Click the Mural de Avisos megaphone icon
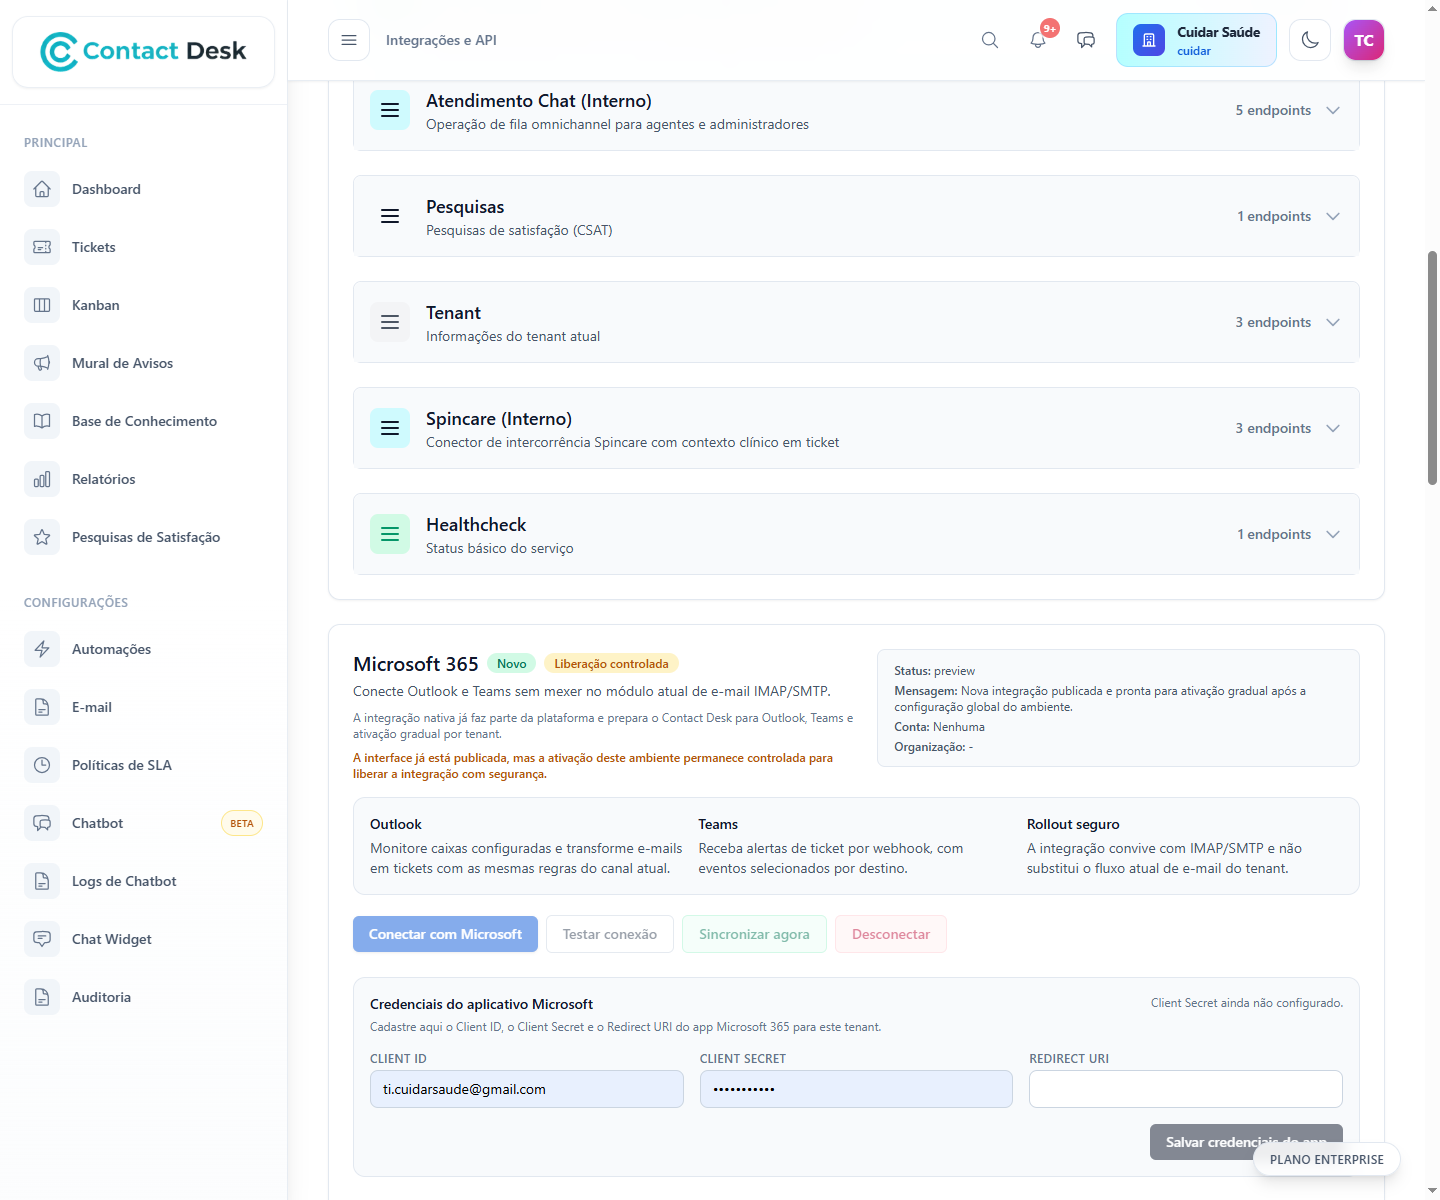This screenshot has width=1440, height=1200. pos(42,363)
